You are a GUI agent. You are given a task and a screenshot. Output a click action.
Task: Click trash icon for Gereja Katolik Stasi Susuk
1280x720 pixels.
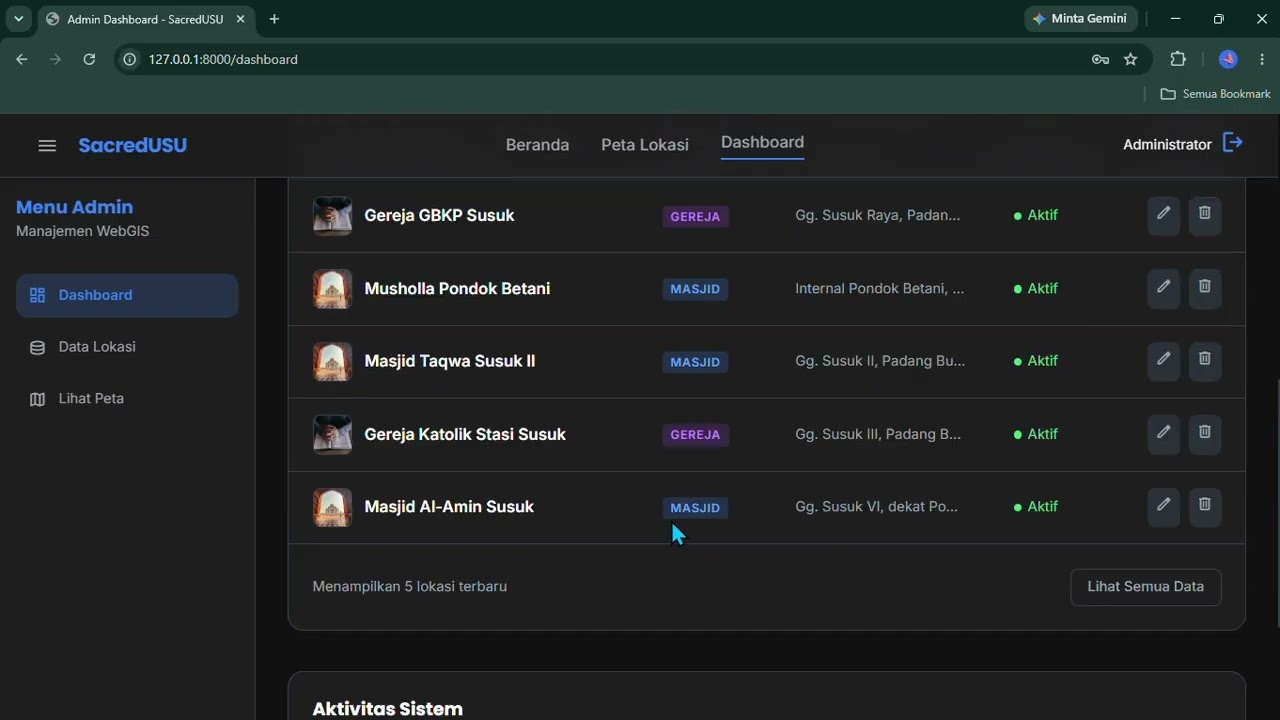[x=1205, y=434]
